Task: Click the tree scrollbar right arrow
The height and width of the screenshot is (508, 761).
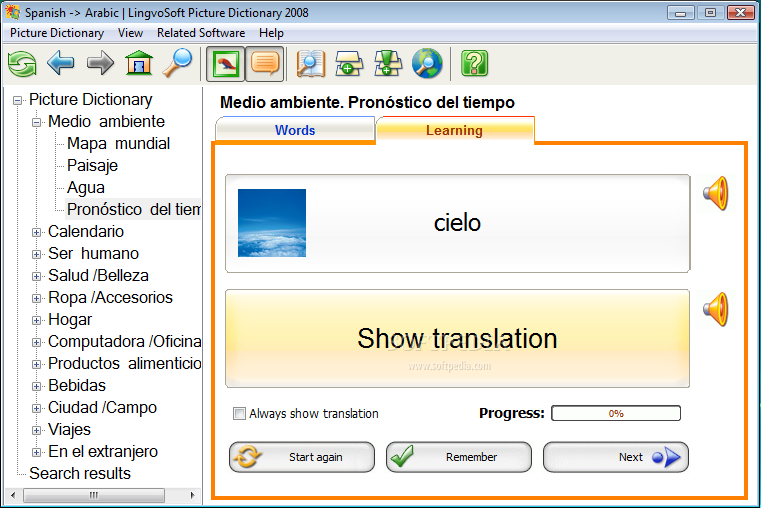Action: [x=193, y=495]
